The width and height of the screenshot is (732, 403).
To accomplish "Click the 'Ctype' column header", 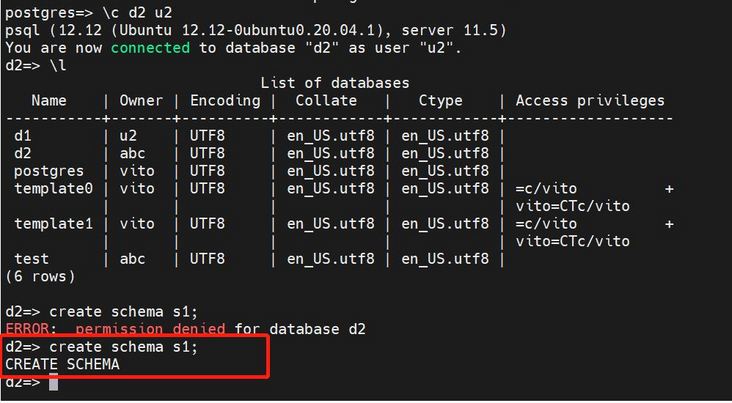I will pos(444,100).
